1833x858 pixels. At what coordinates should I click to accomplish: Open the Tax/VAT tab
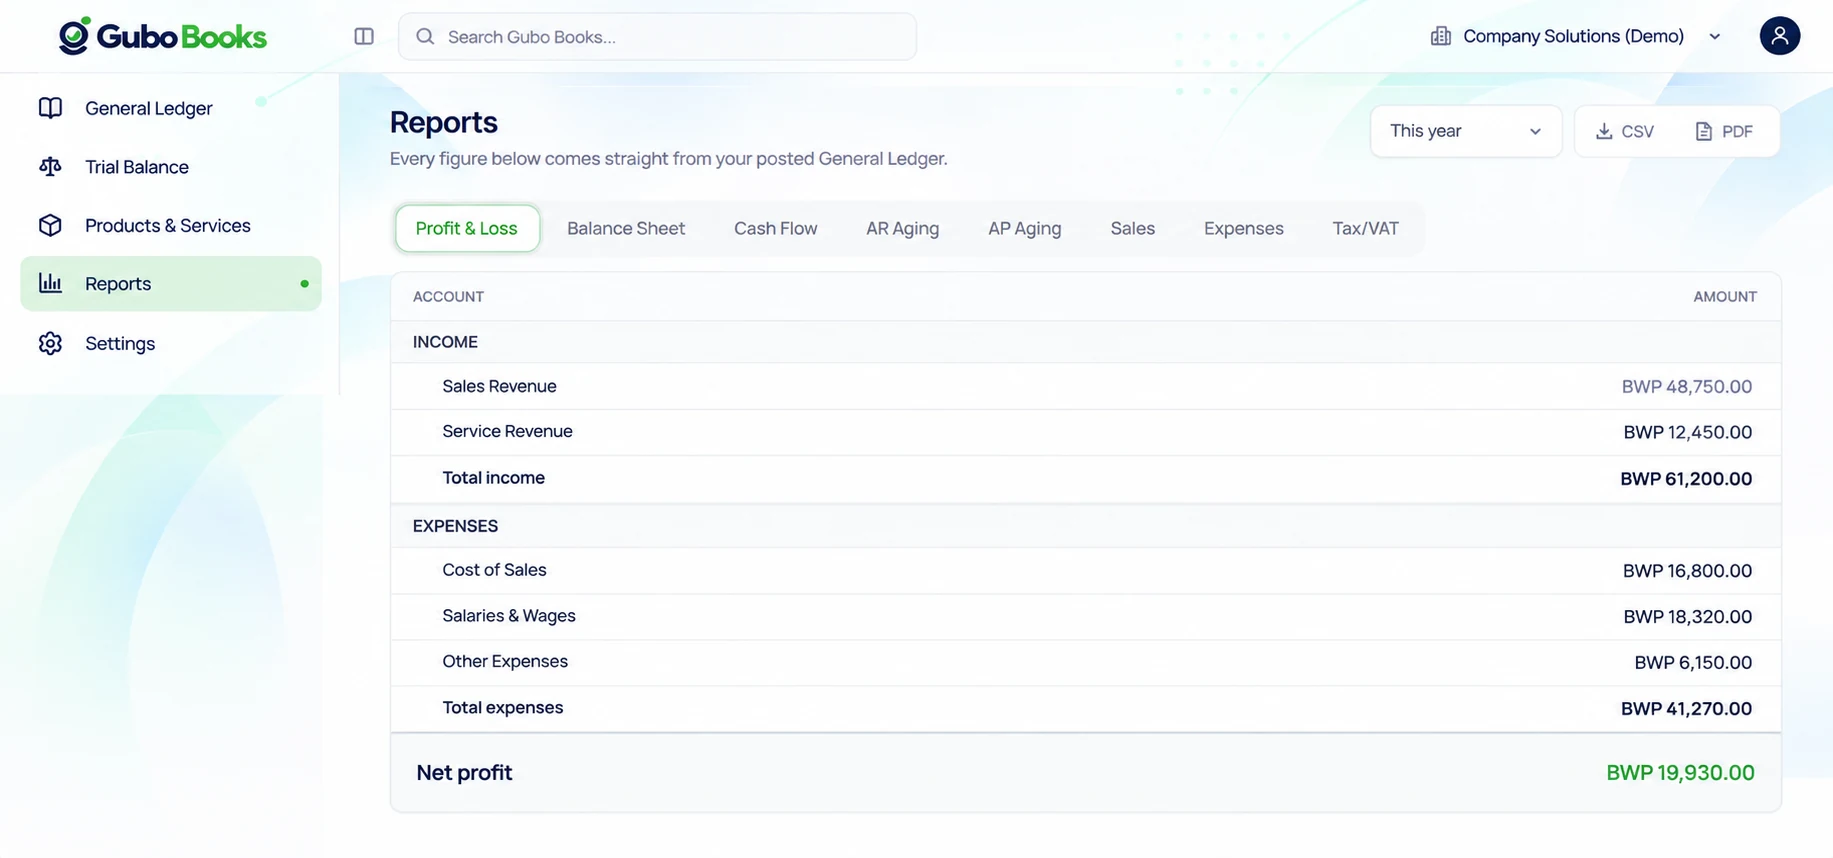1365,228
